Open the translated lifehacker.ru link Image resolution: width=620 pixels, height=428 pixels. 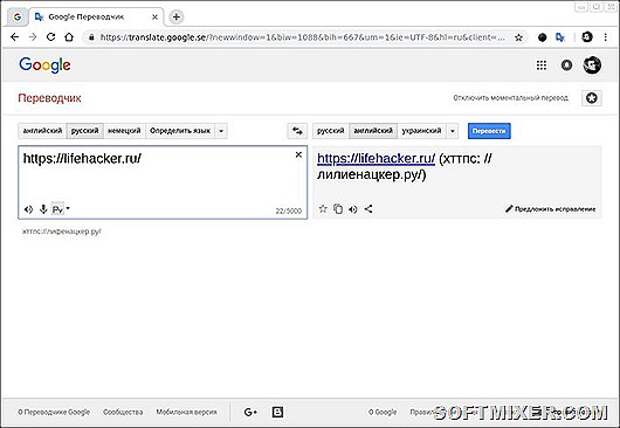coord(376,159)
